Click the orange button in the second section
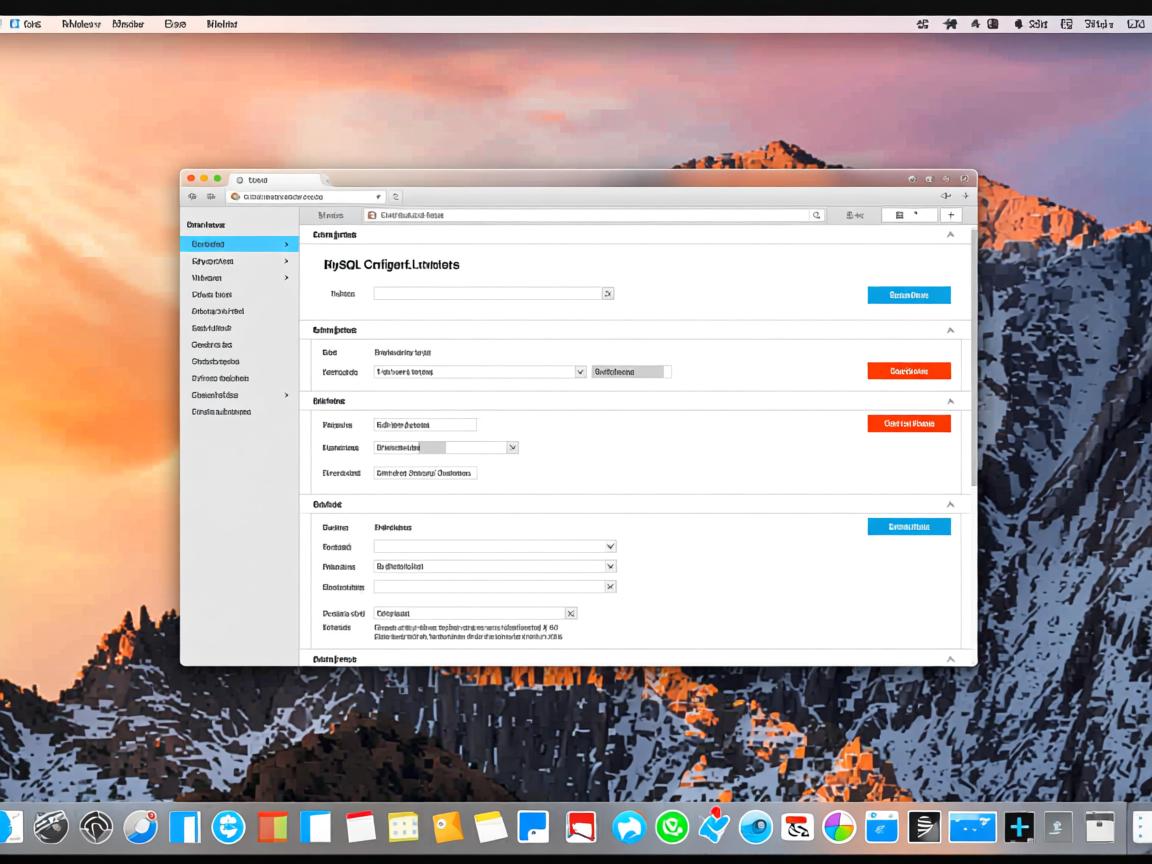1152x864 pixels. [908, 371]
